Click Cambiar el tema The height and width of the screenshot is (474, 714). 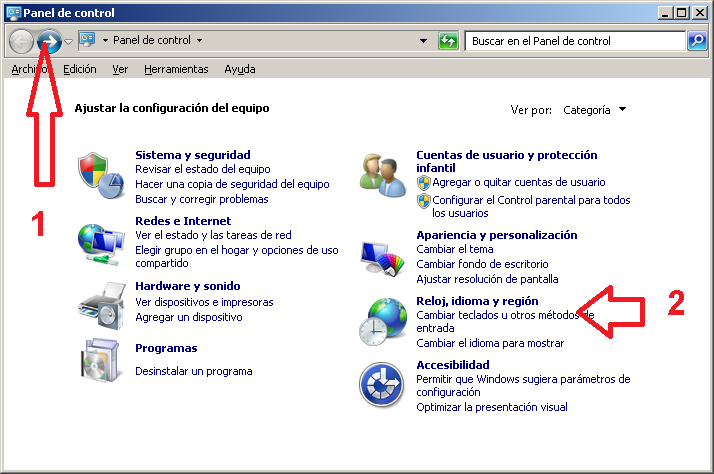[454, 249]
